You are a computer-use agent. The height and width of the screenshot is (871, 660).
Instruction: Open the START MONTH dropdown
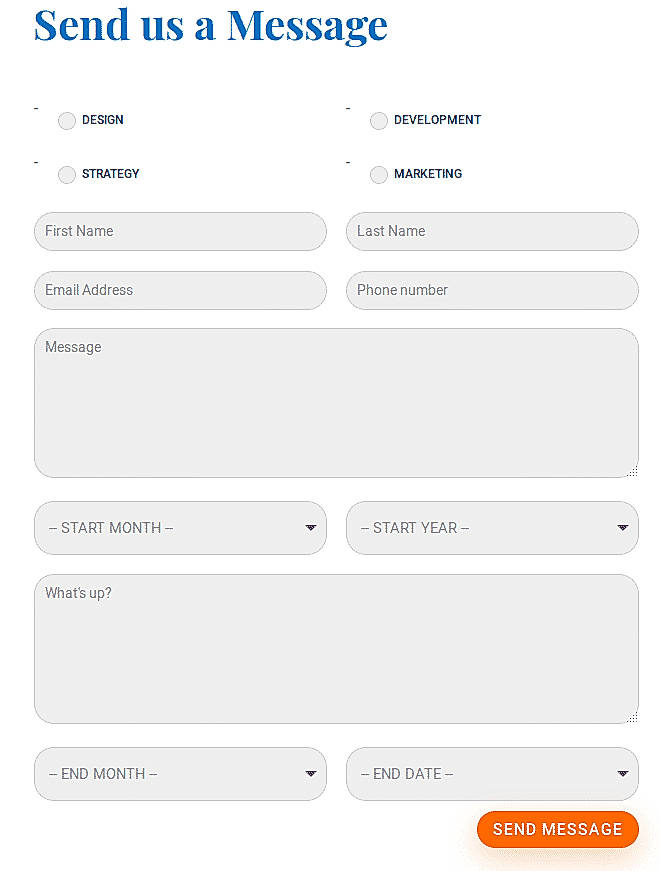[x=180, y=527]
